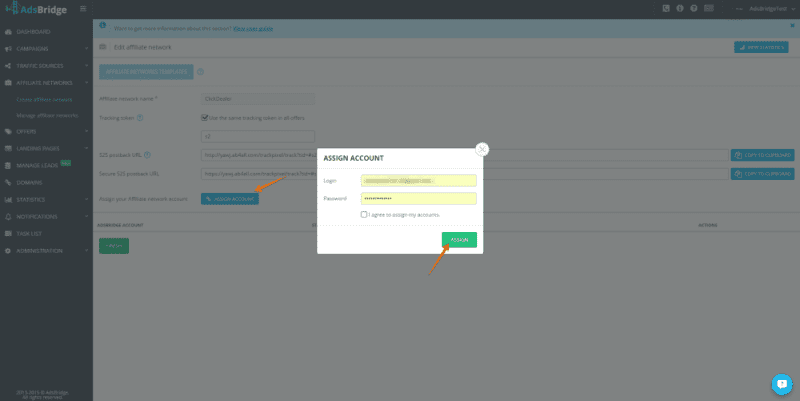Click the info circle icon in top bar
This screenshot has height=401, width=800.
680,8
